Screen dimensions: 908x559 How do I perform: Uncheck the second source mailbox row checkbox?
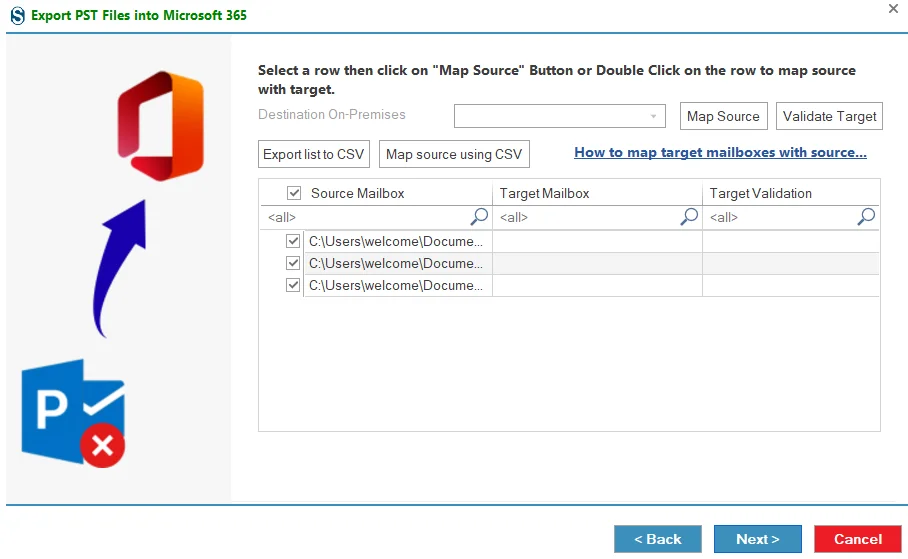[x=293, y=263]
